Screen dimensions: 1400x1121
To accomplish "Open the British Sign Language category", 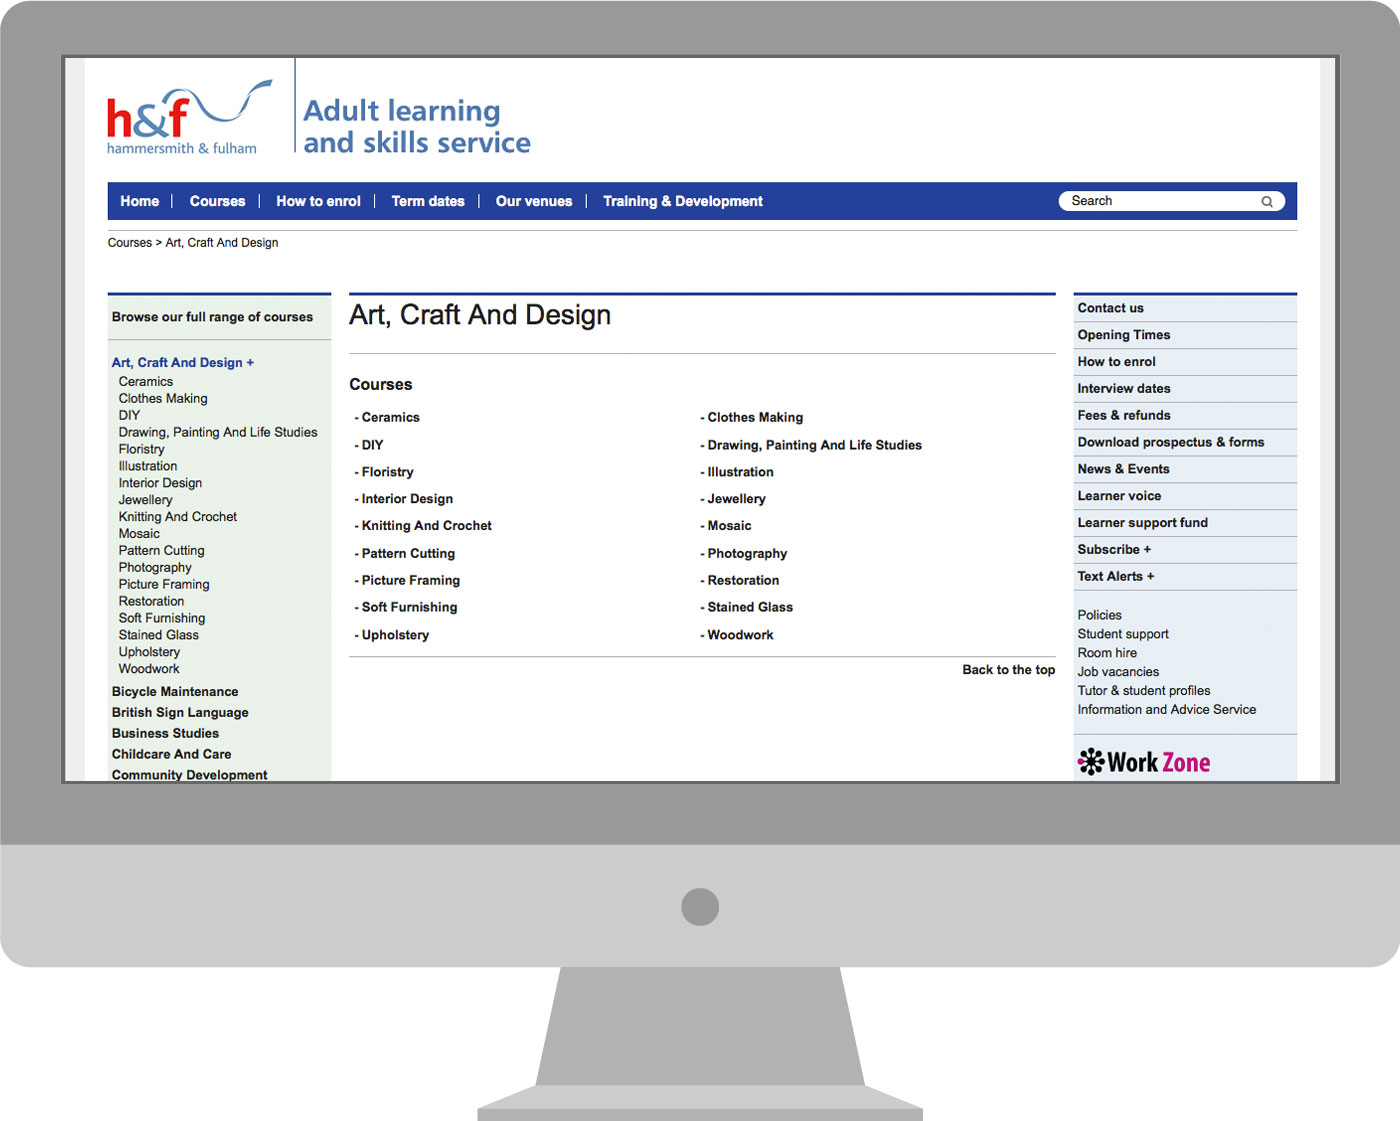I will [180, 713].
